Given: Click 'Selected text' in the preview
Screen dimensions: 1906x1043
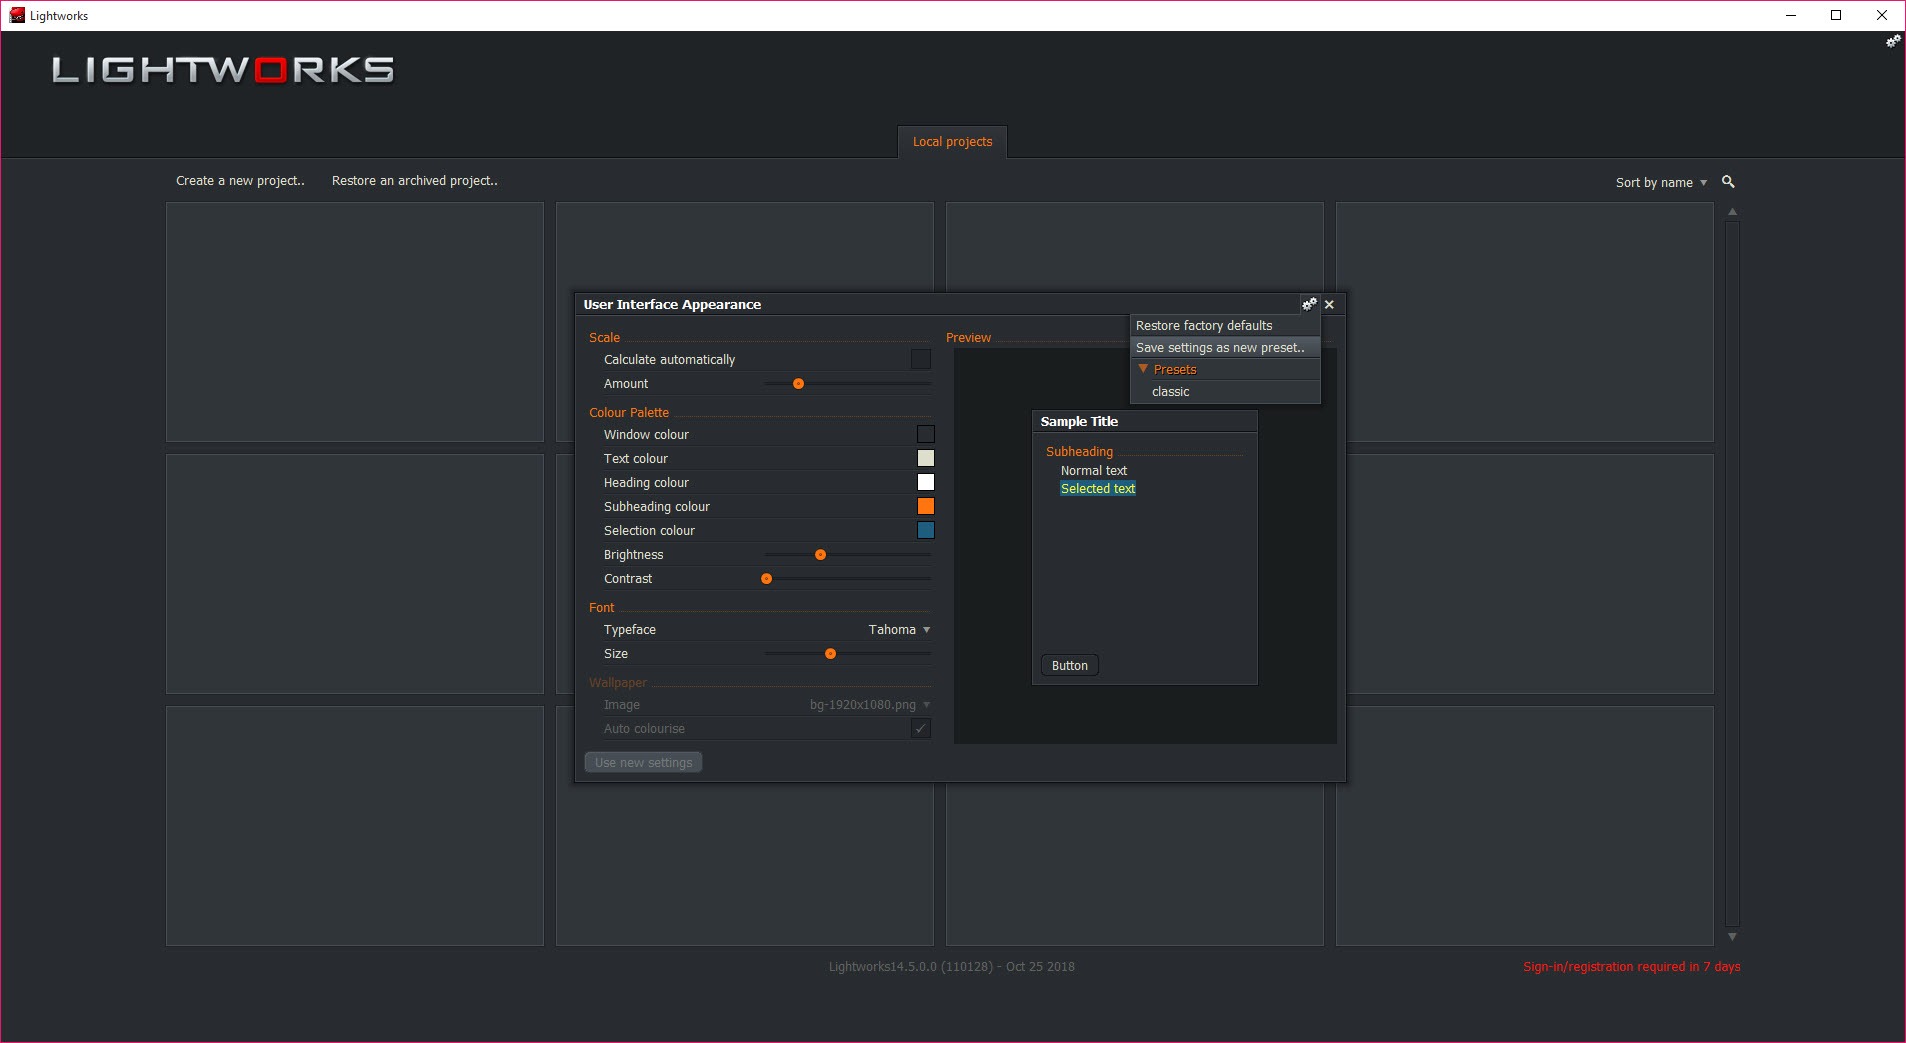Looking at the screenshot, I should coord(1098,488).
